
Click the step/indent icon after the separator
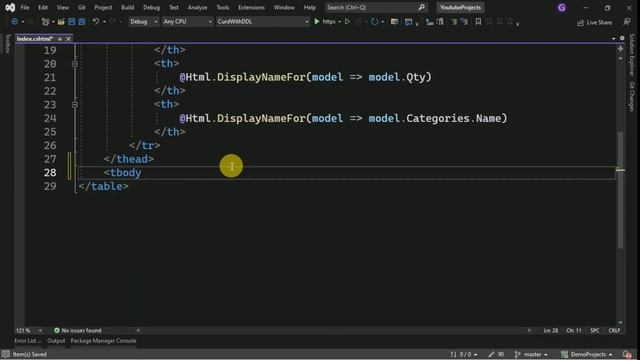(429, 22)
